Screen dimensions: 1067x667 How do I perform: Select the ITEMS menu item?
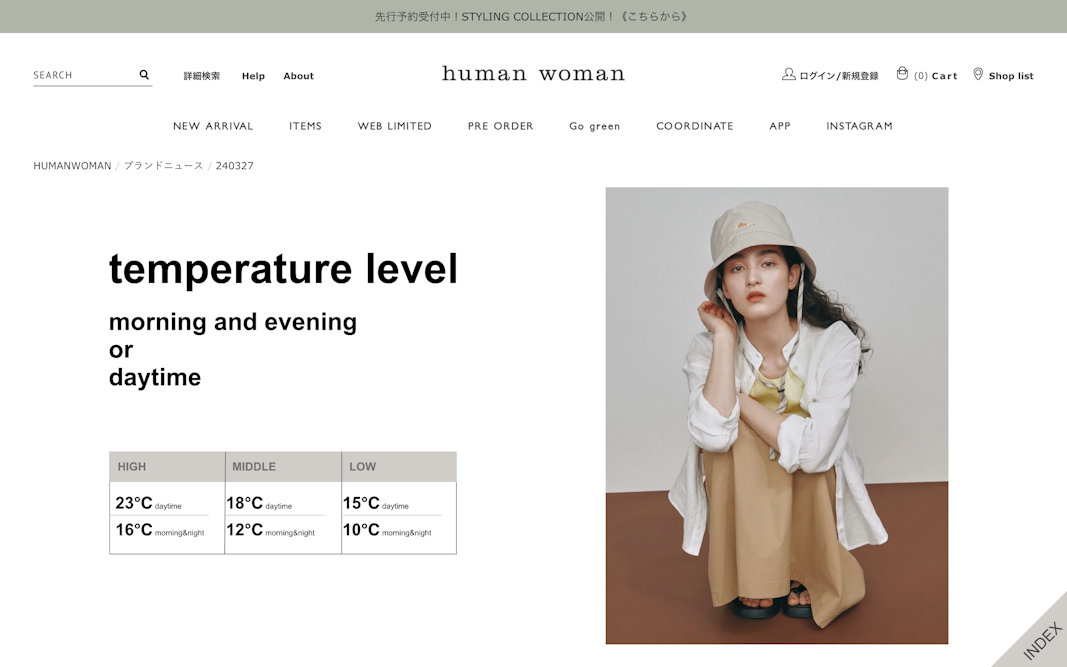coord(305,126)
